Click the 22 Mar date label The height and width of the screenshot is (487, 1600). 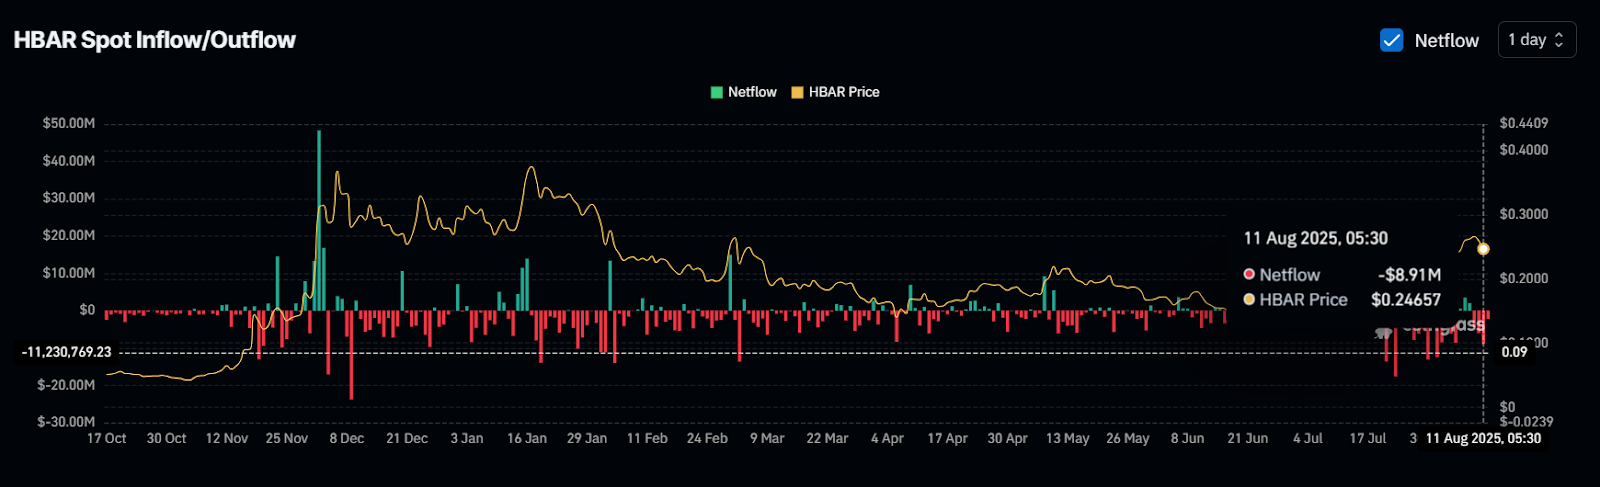827,439
